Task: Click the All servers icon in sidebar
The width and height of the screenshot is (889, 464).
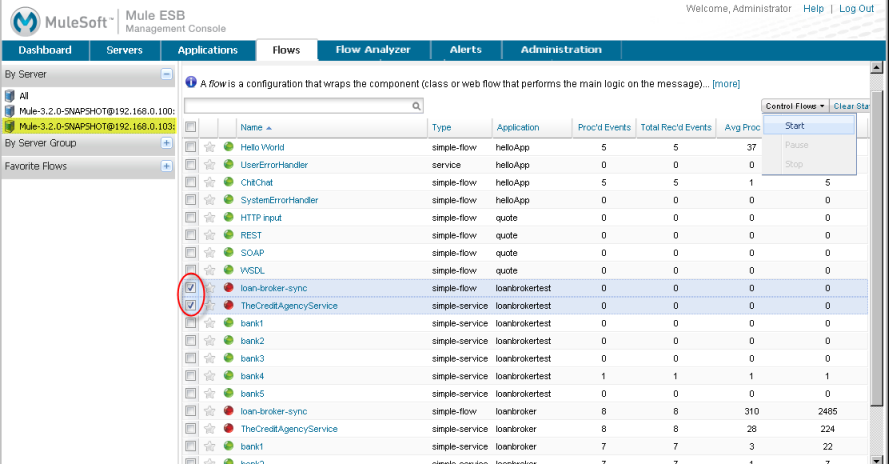Action: 10,96
